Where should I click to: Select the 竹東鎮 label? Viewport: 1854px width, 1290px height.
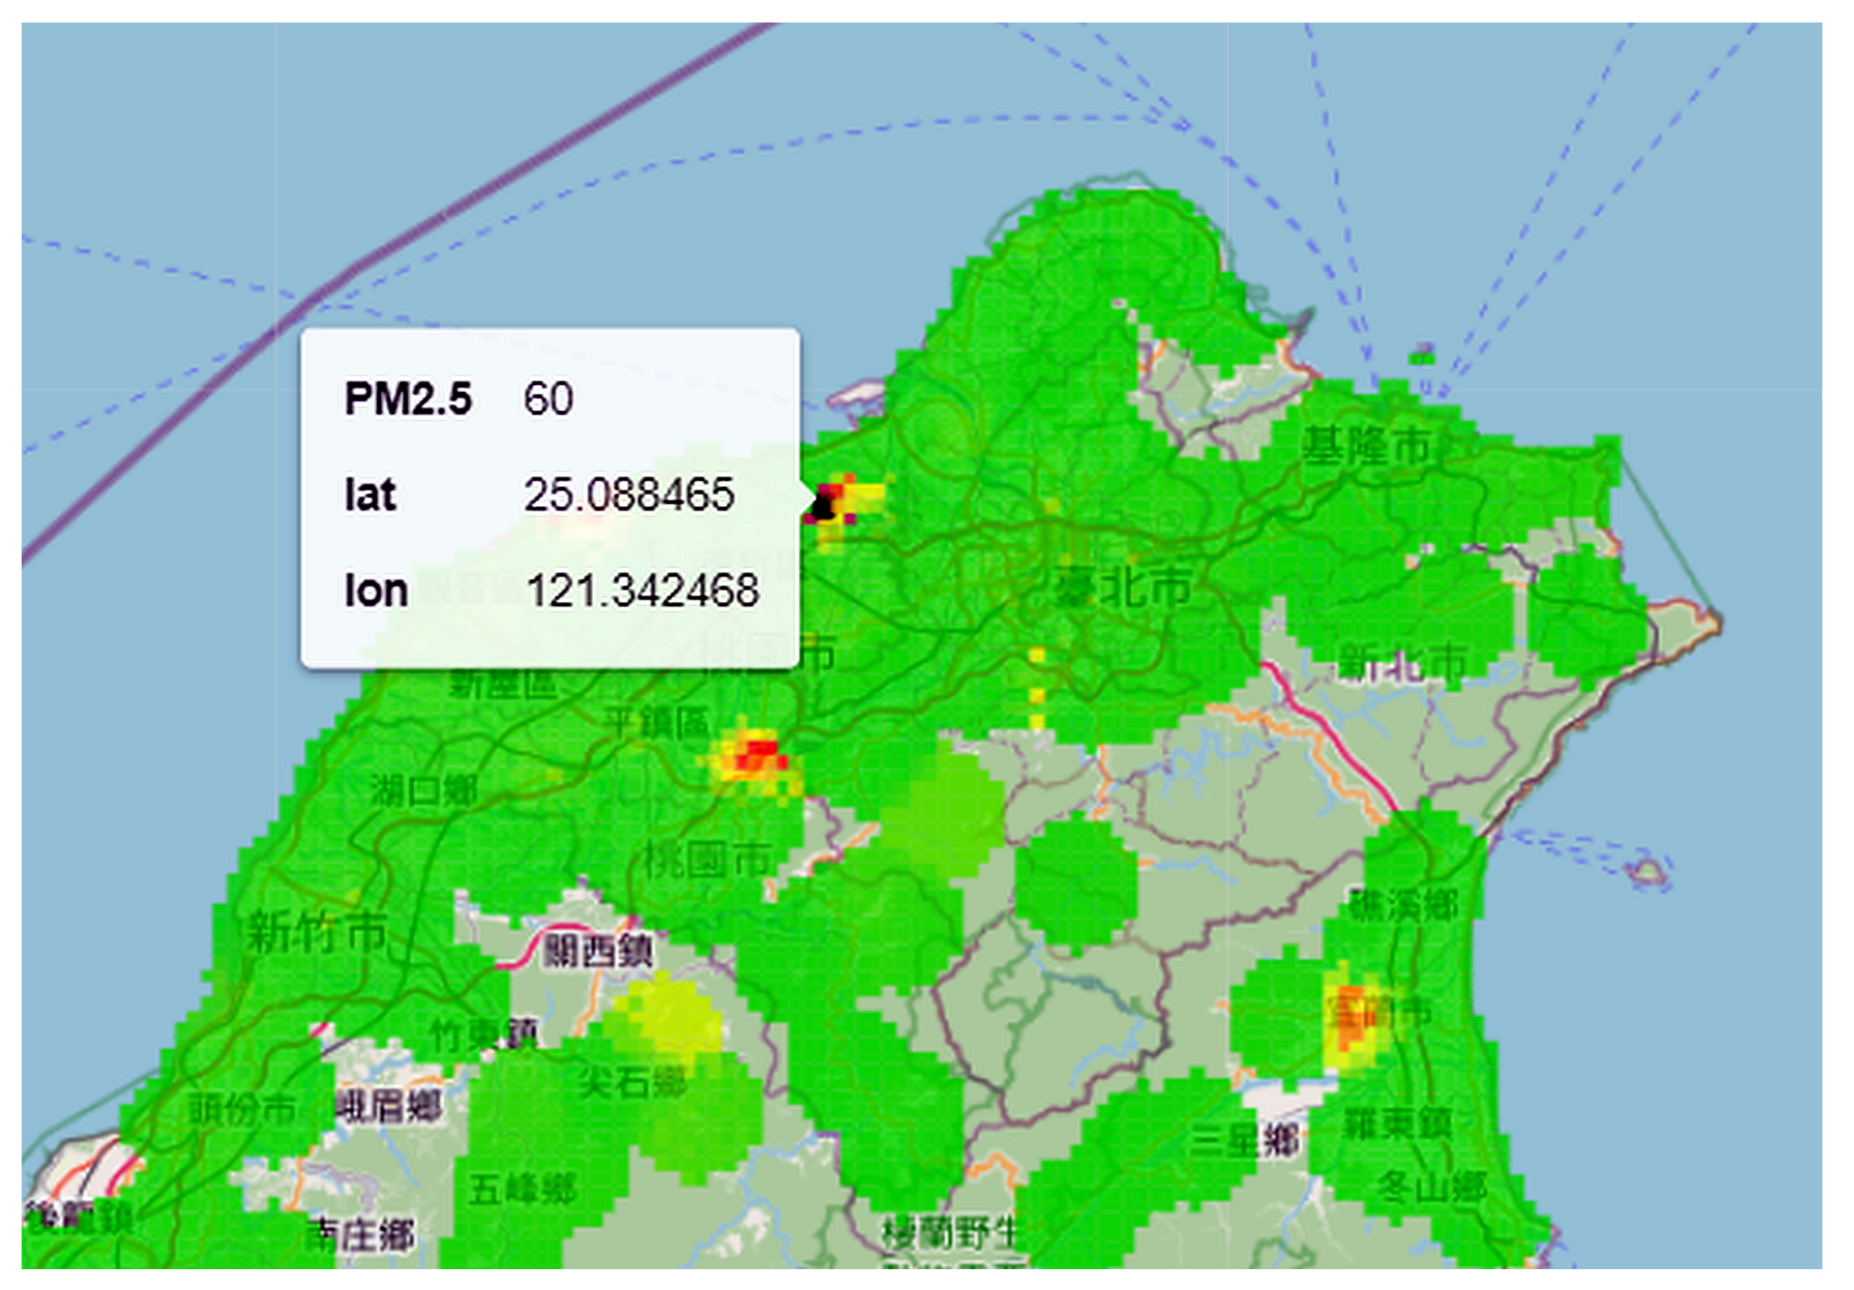[x=484, y=1034]
